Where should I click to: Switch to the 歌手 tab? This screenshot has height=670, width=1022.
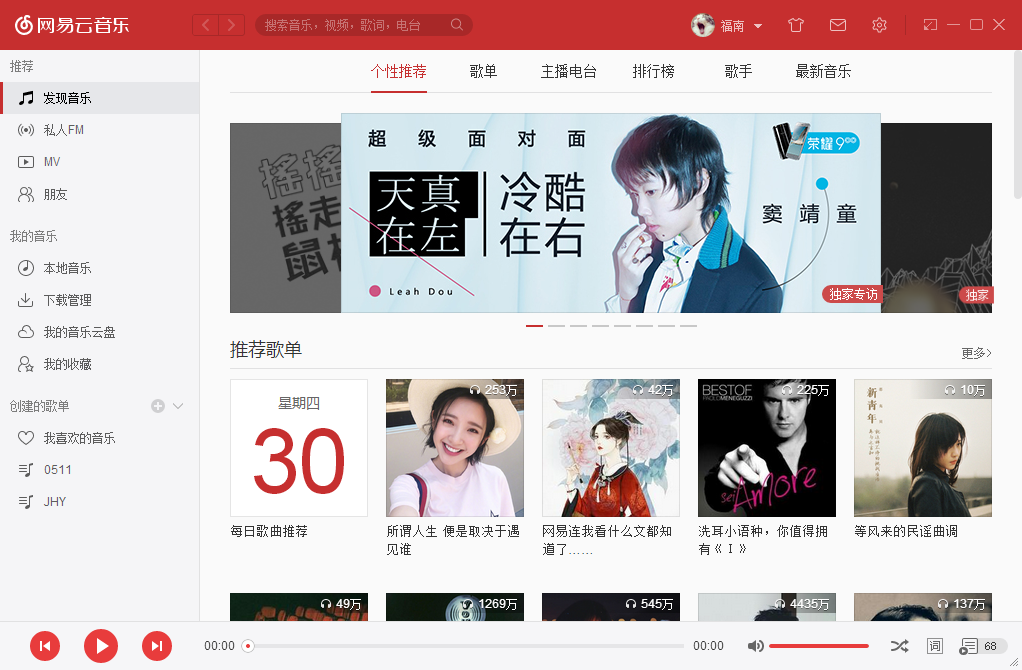point(738,71)
